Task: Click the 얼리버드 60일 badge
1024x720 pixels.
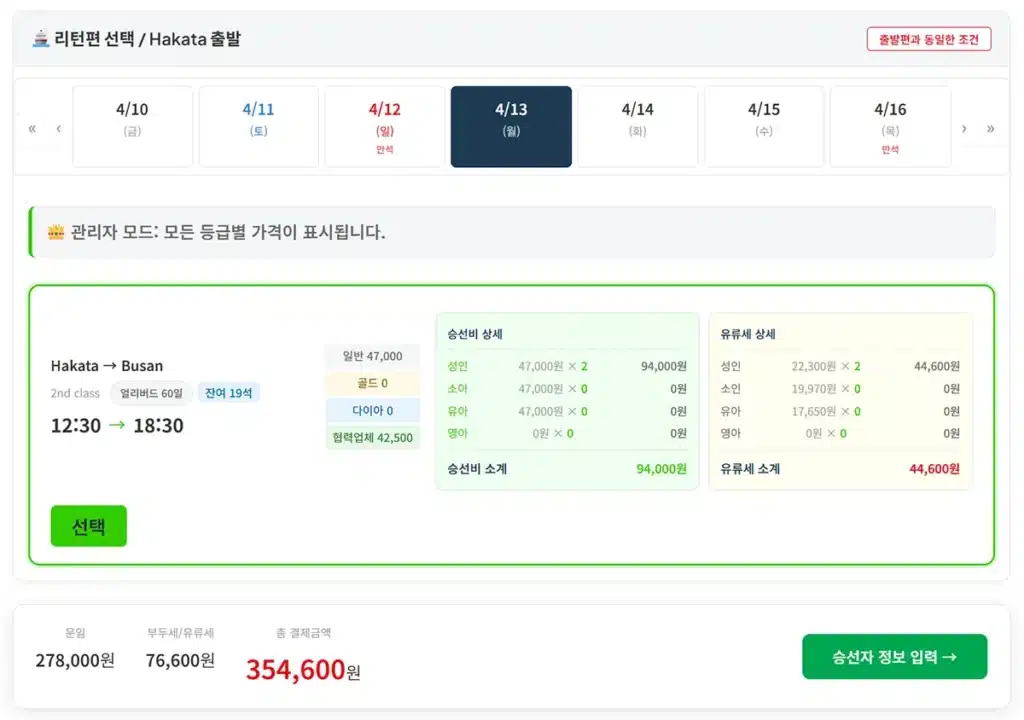Action: 148,393
